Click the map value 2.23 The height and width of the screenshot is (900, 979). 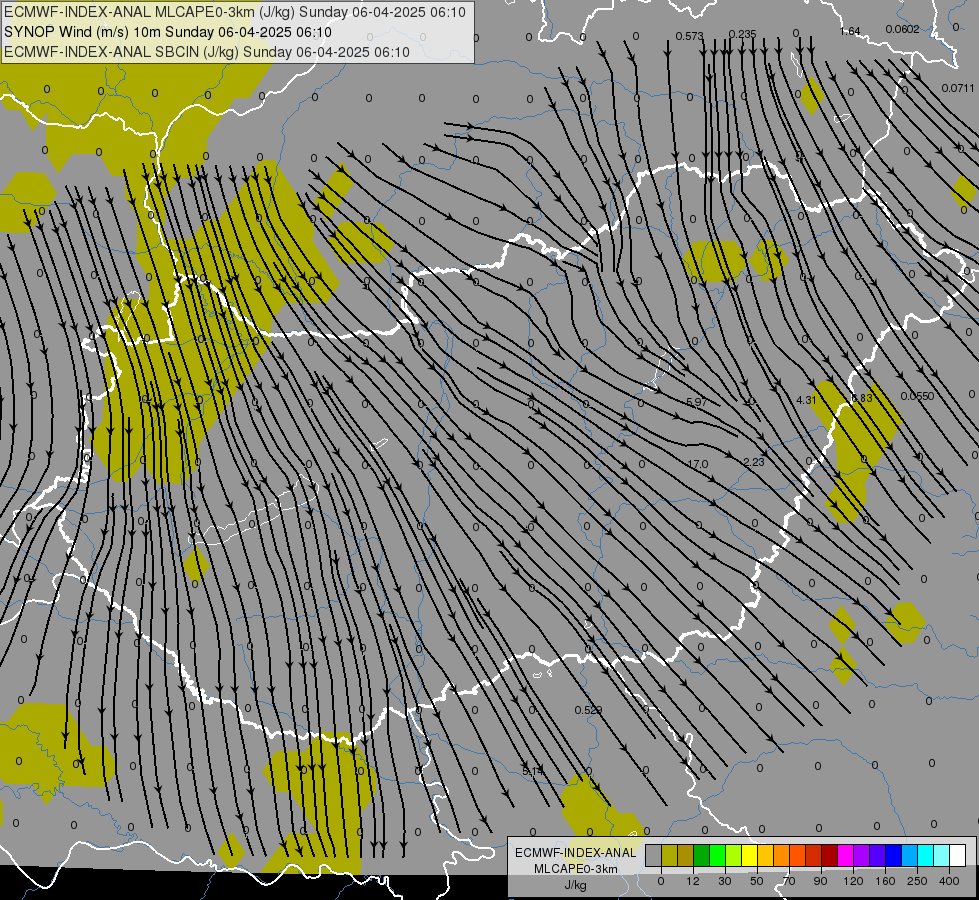coord(754,462)
